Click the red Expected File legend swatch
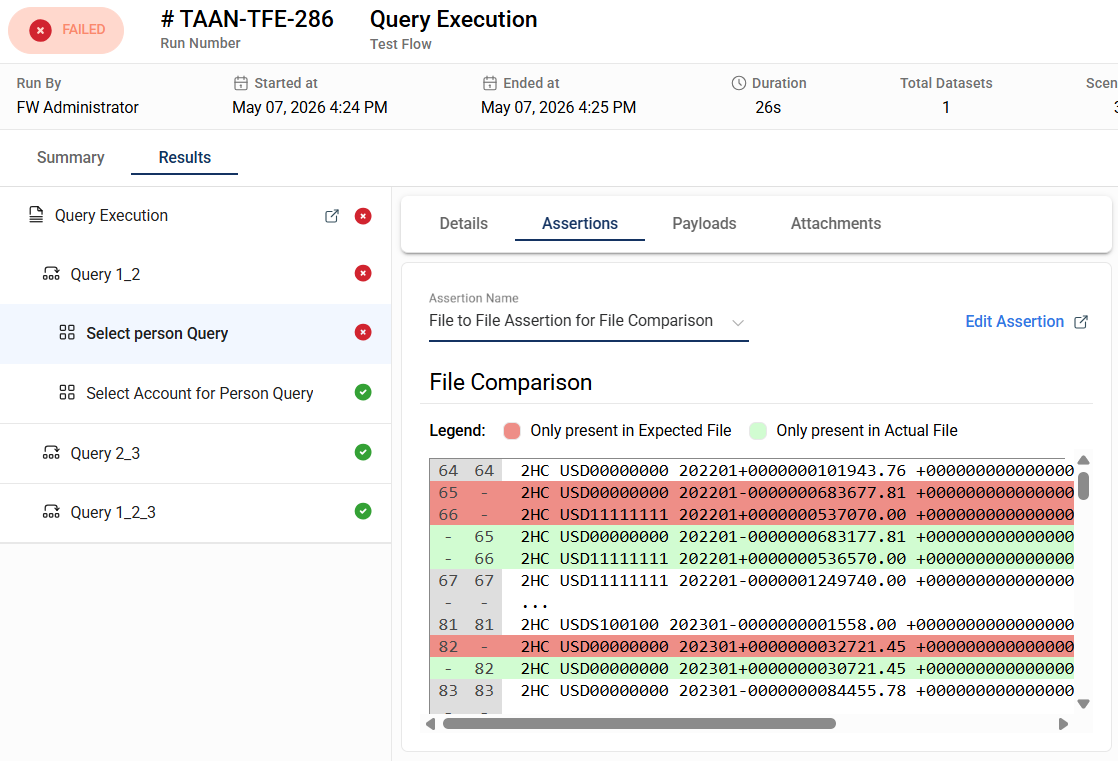This screenshot has height=761, width=1118. click(512, 431)
